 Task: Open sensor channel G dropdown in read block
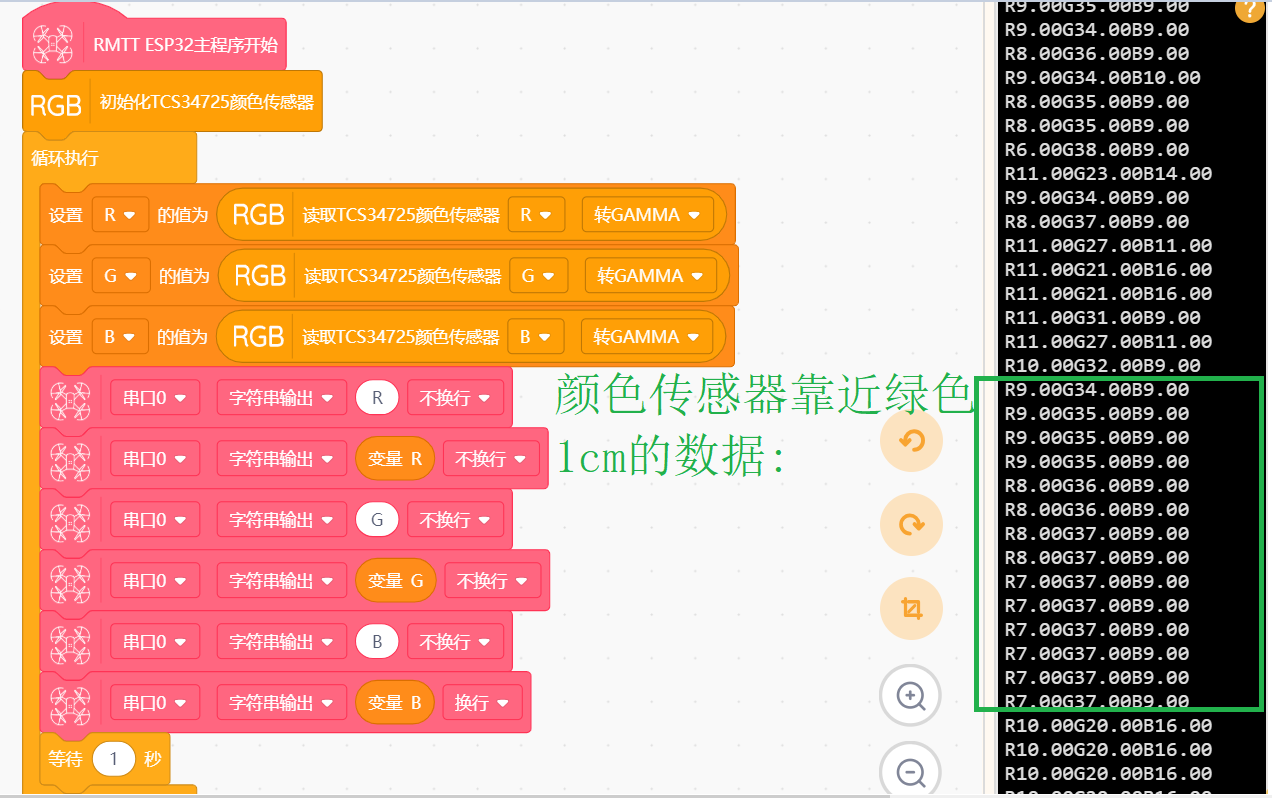(538, 276)
